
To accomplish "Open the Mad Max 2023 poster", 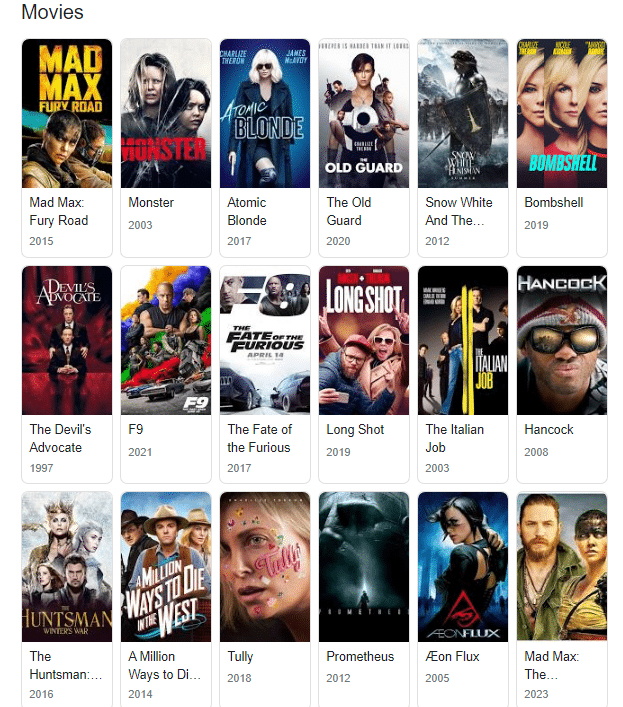I will pos(562,567).
